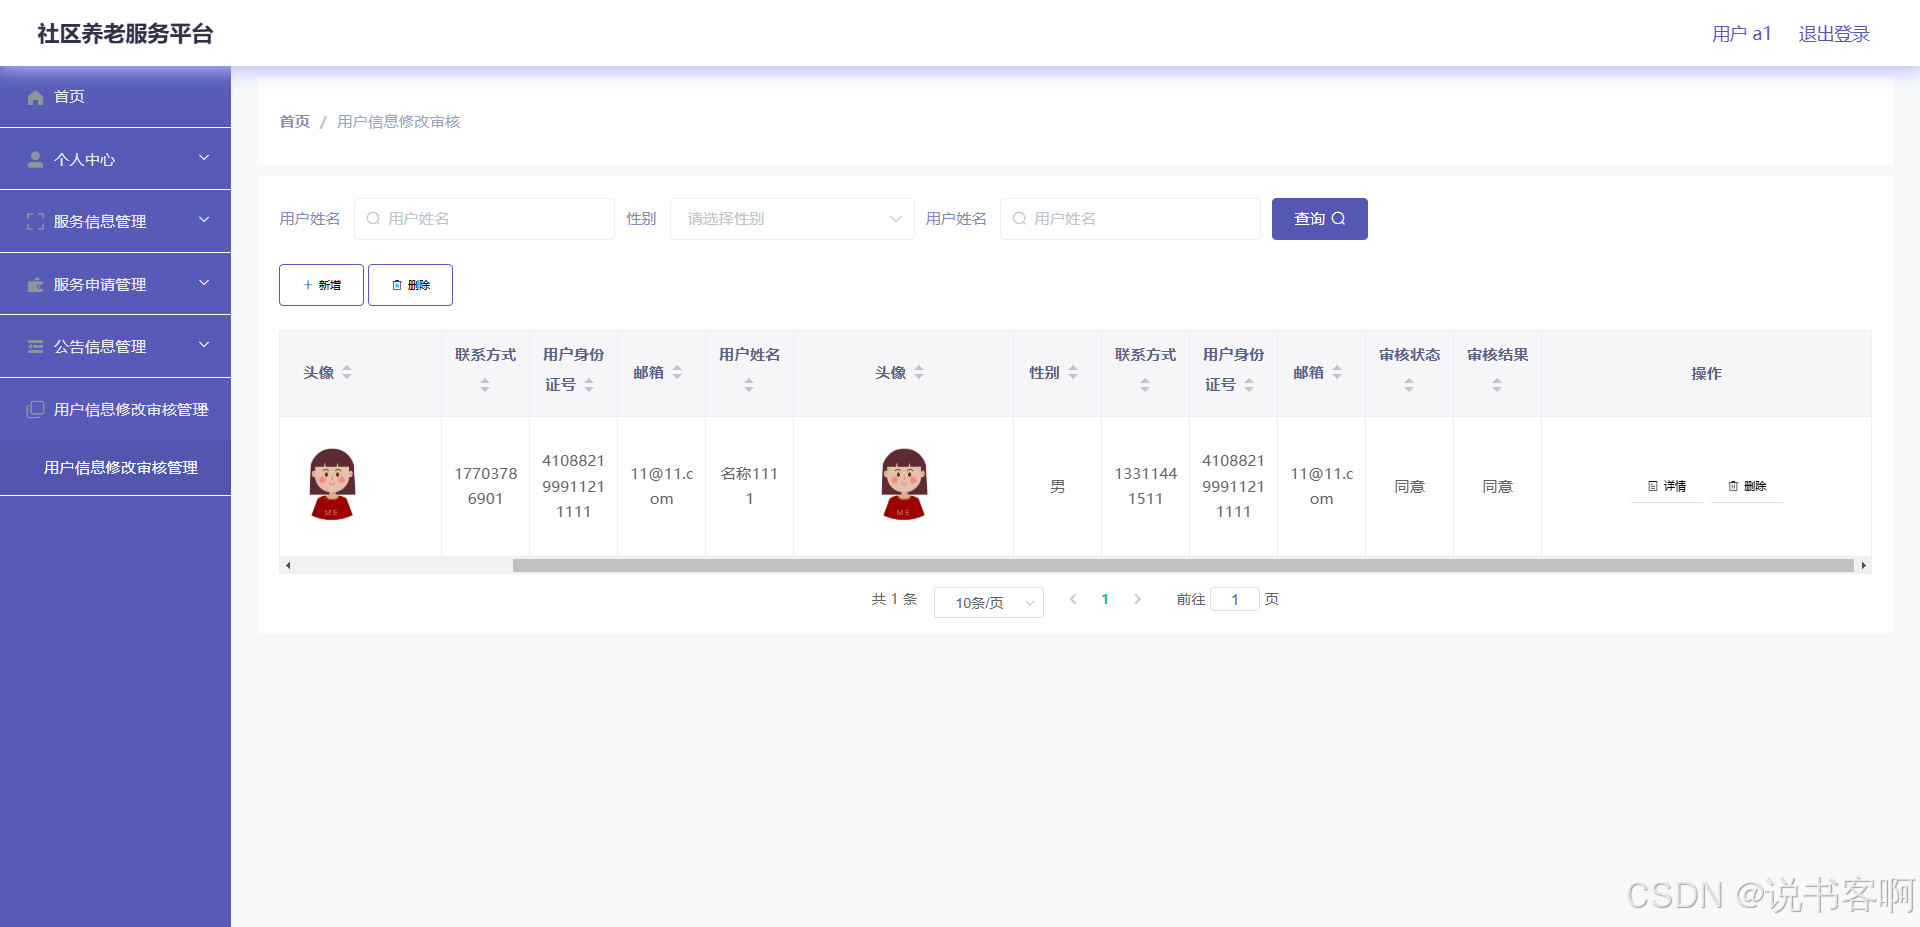Click the table scrollbar left arrow

pos(288,566)
